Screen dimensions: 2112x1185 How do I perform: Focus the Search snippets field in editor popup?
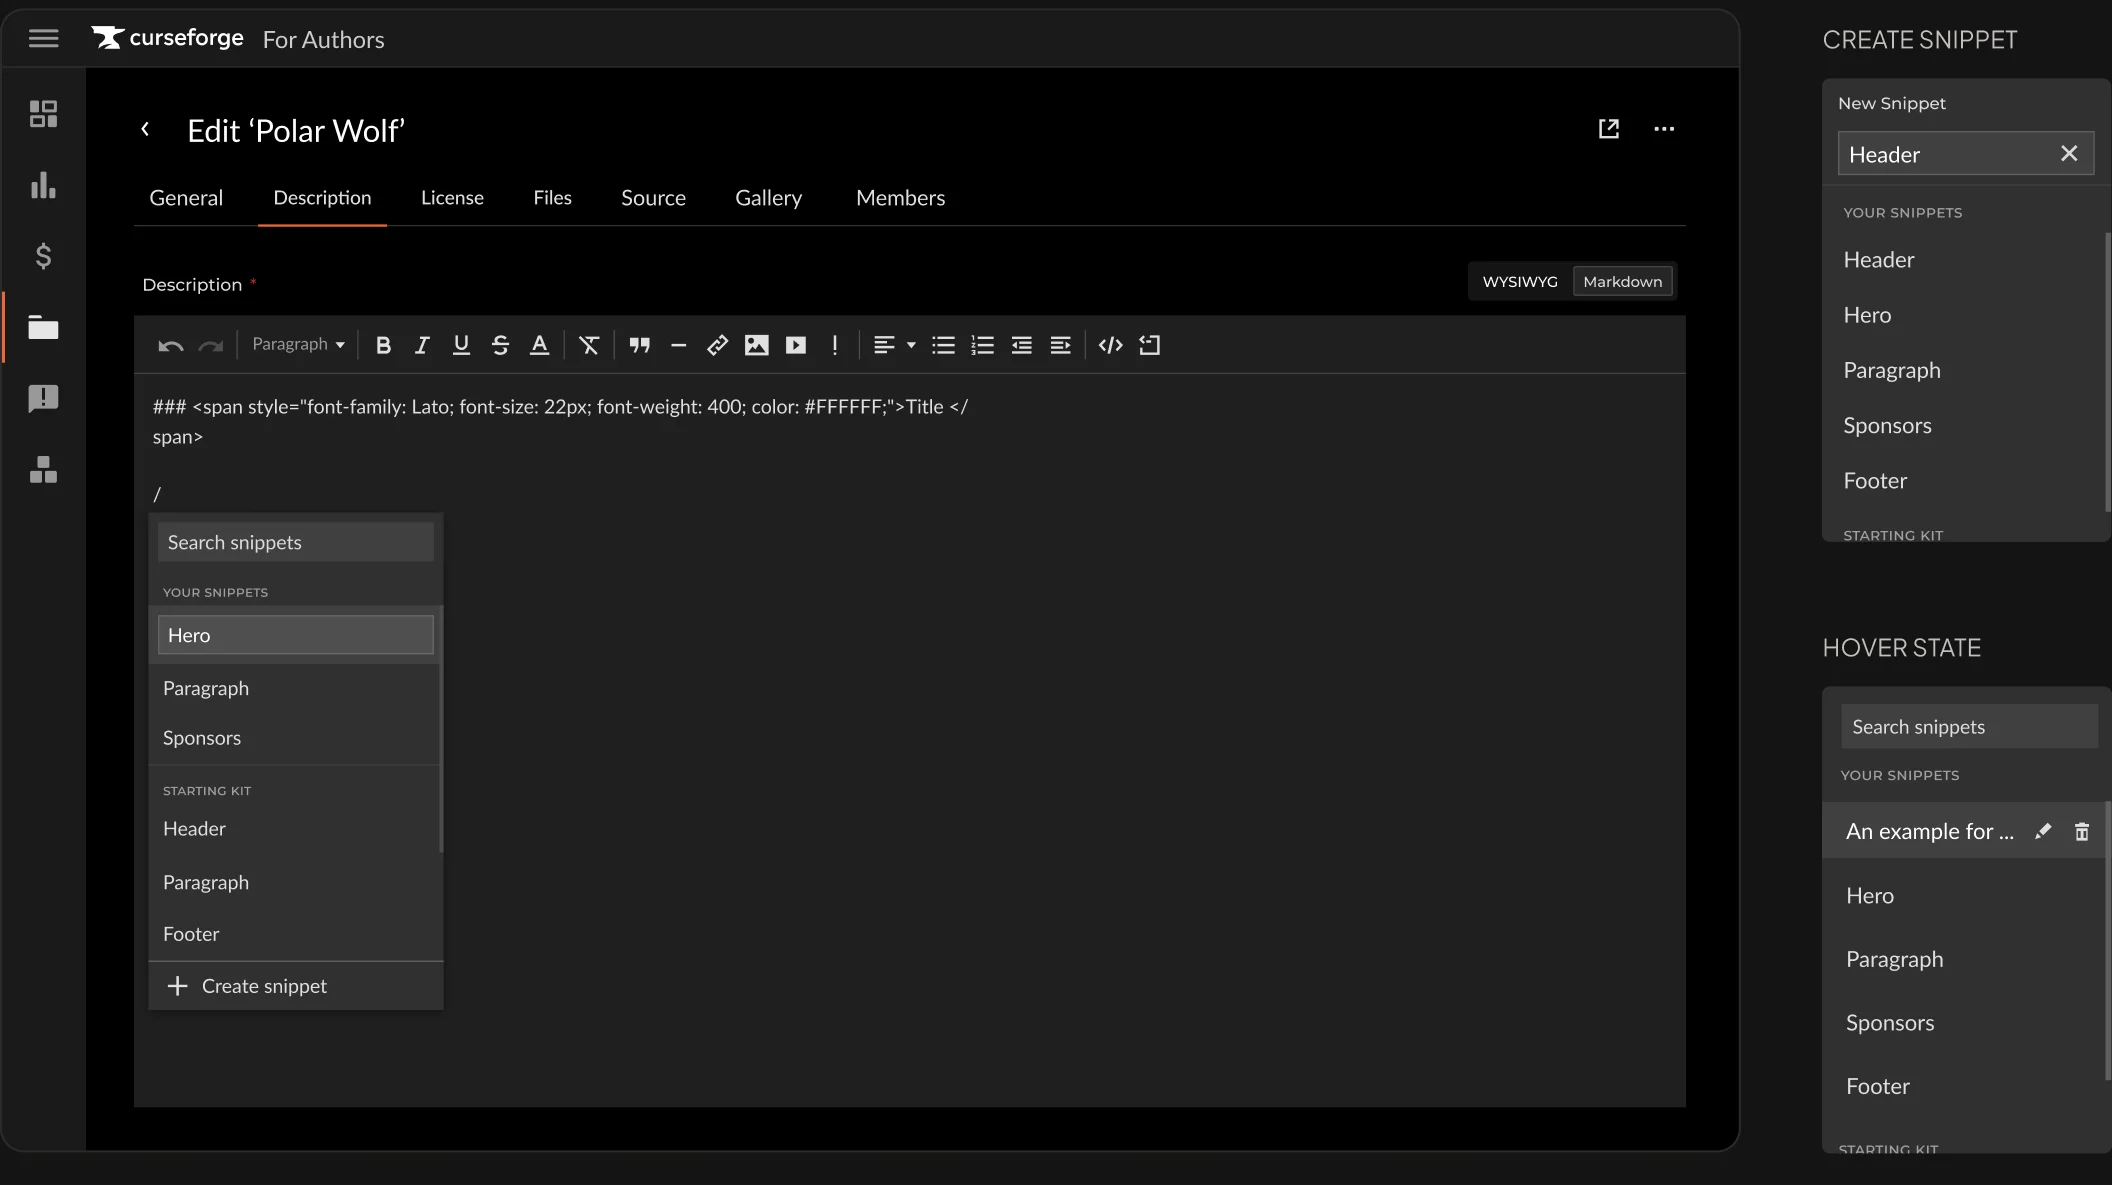tap(295, 542)
